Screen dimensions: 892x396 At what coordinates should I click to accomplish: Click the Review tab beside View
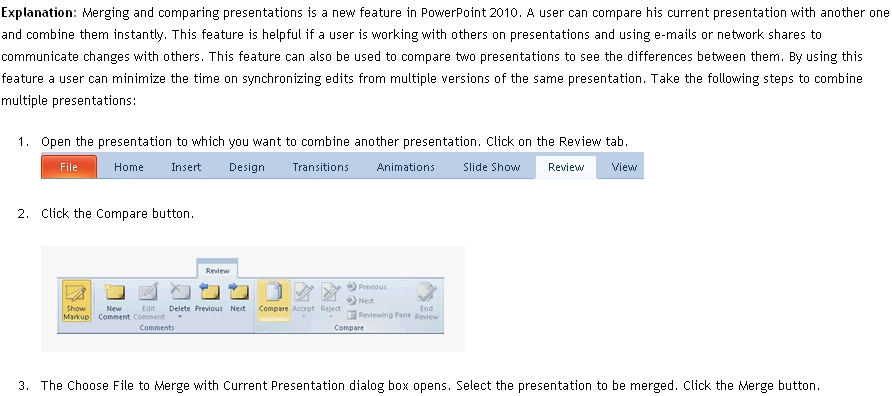(566, 167)
